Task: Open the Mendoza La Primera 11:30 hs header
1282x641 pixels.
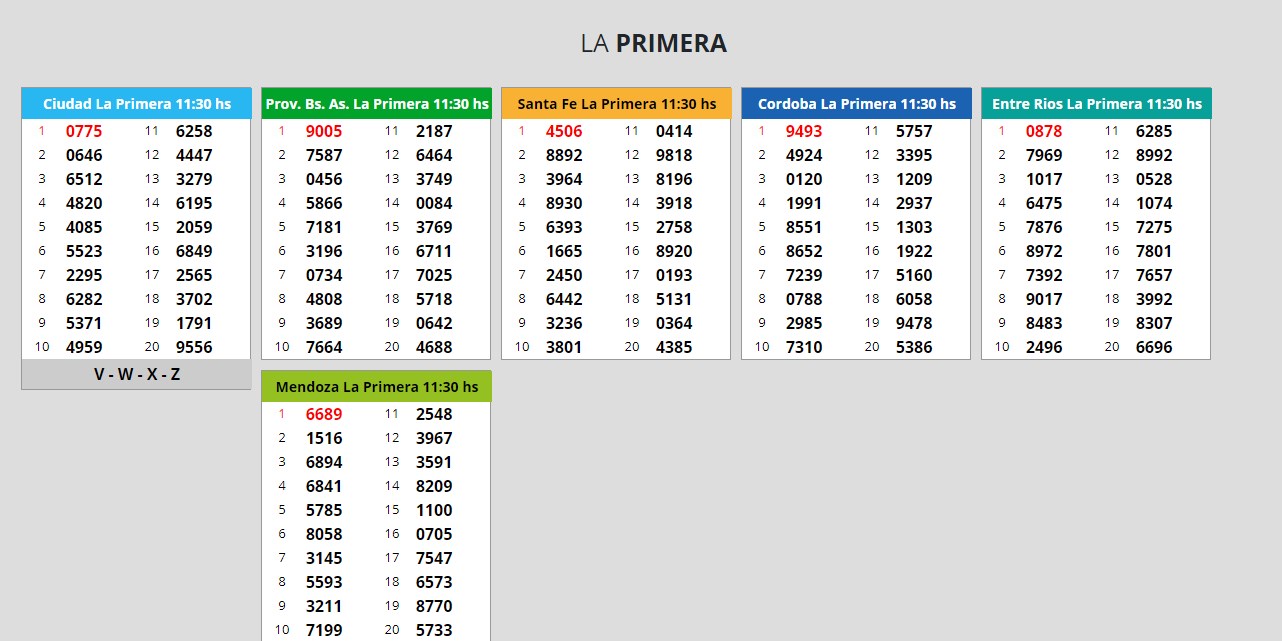Action: coord(376,387)
